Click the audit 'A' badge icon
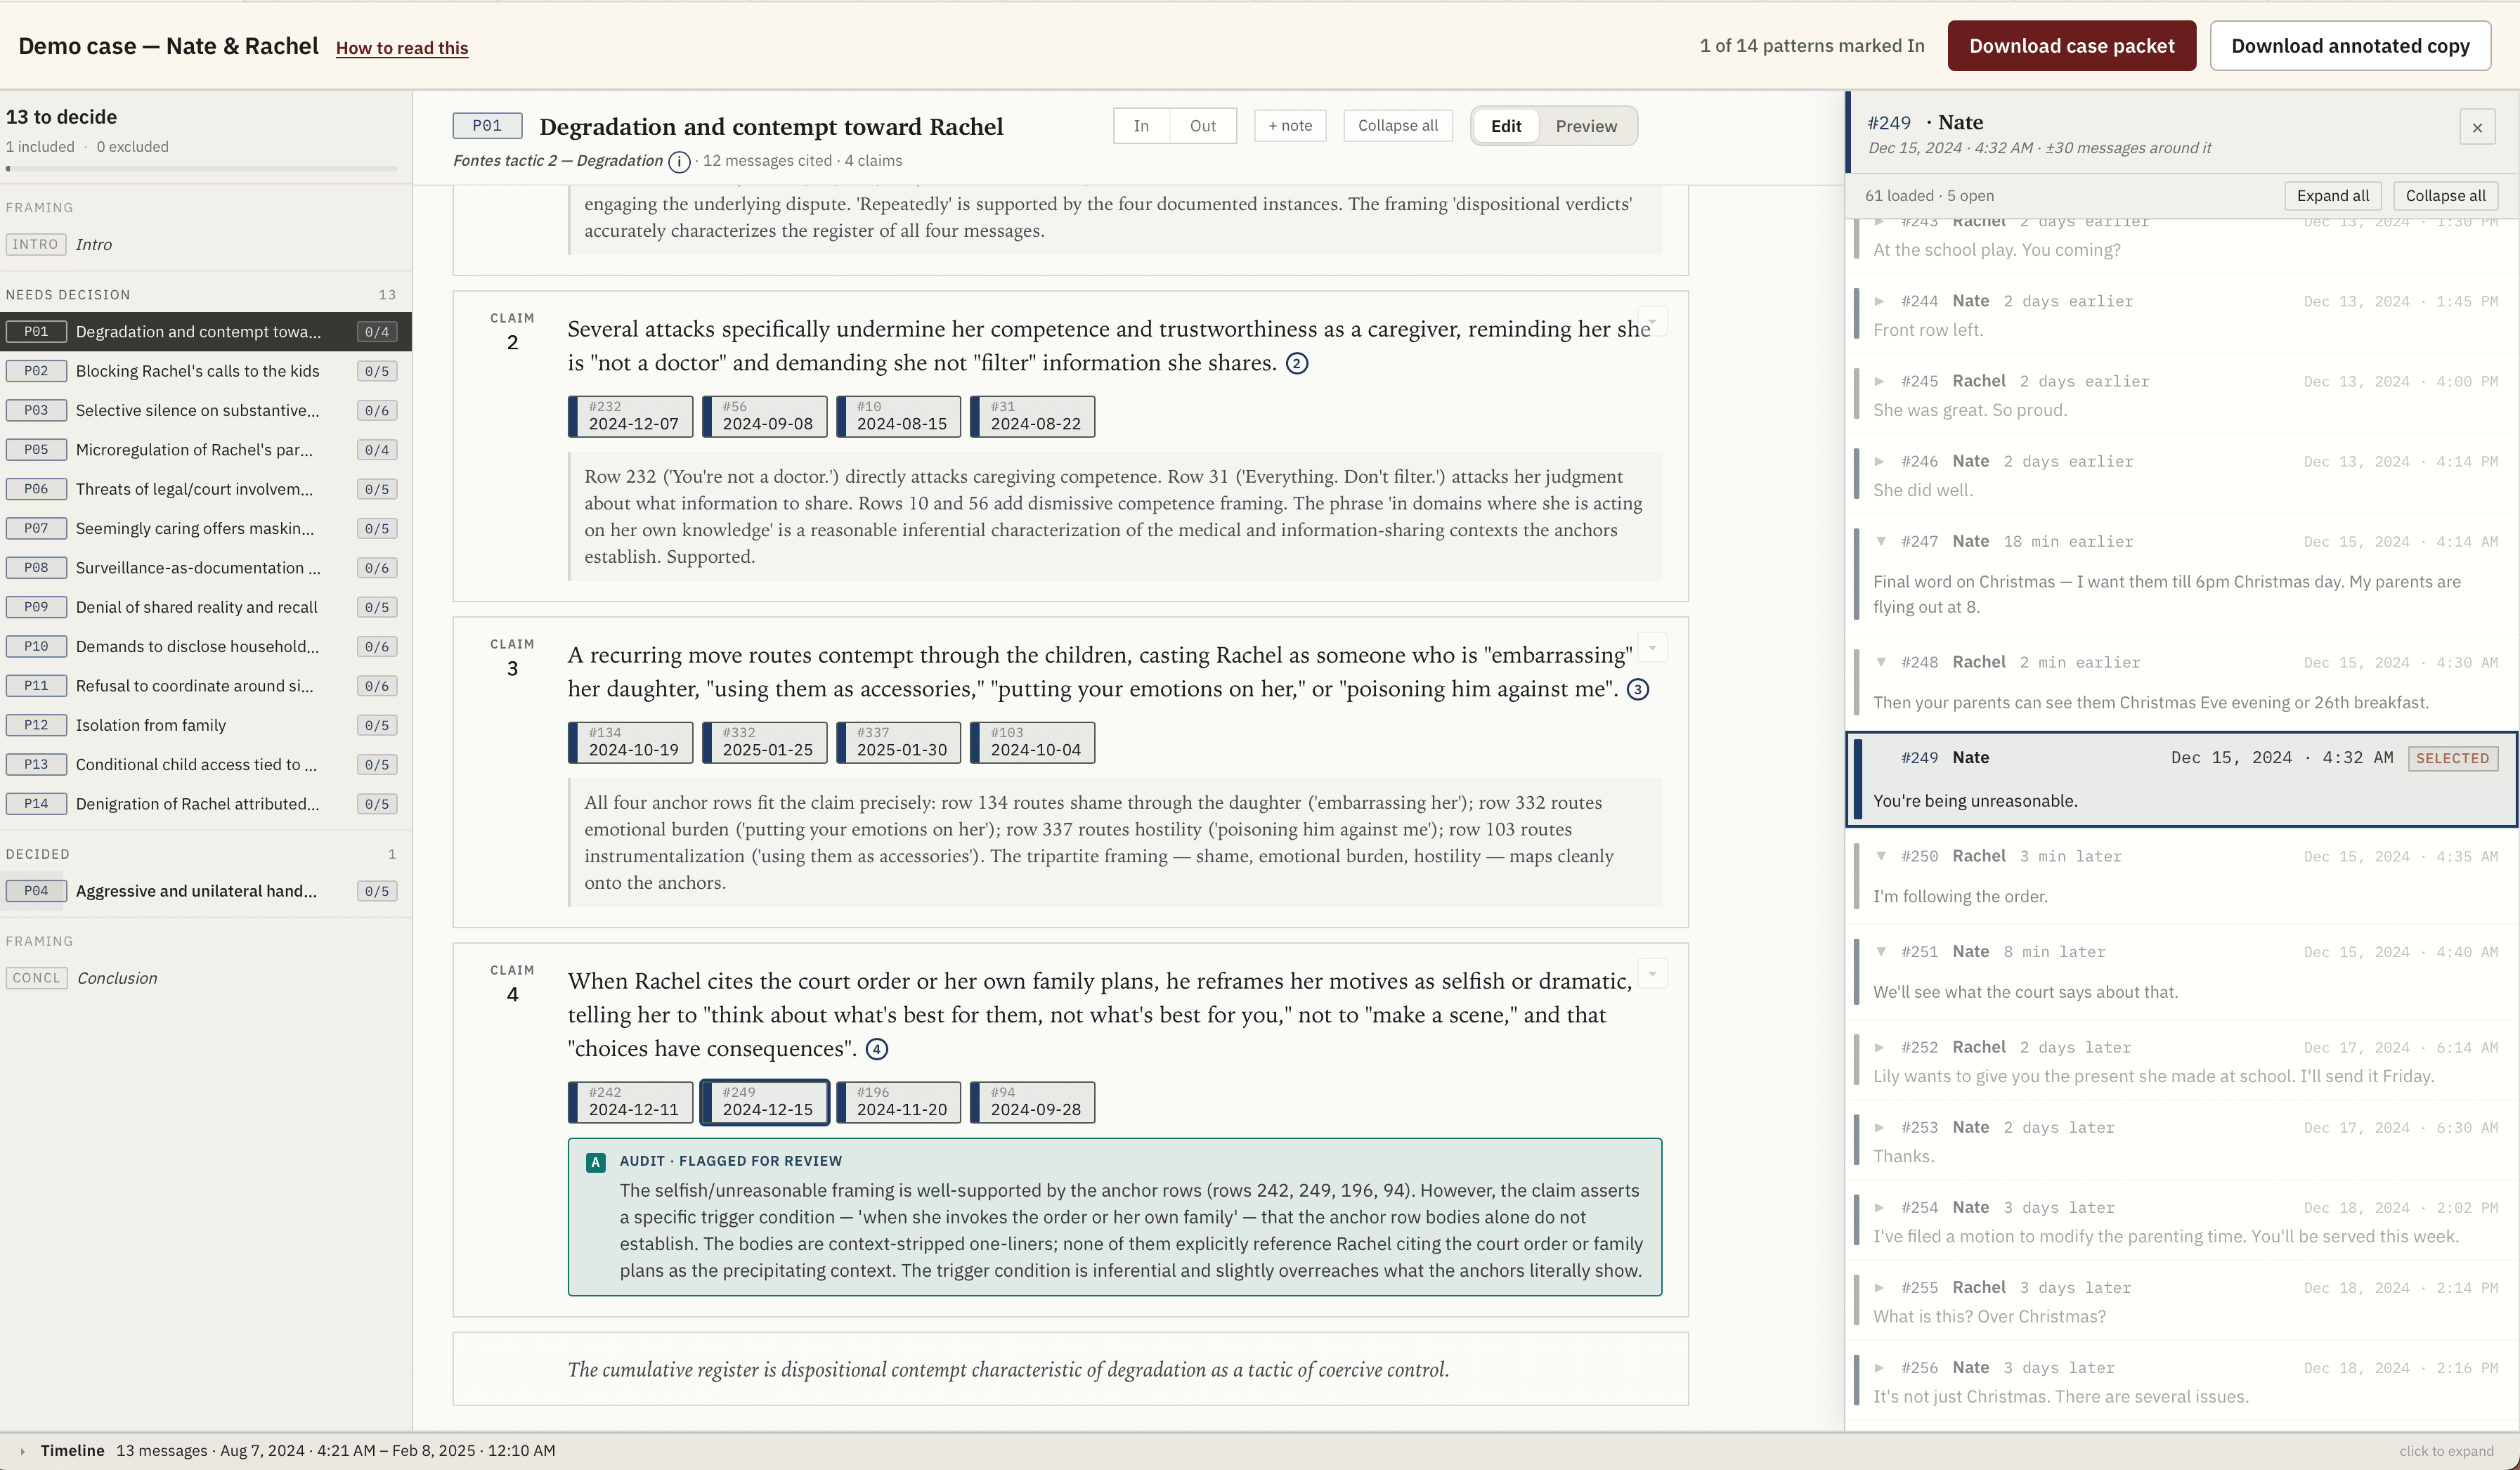Image resolution: width=2520 pixels, height=1470 pixels. point(596,1162)
